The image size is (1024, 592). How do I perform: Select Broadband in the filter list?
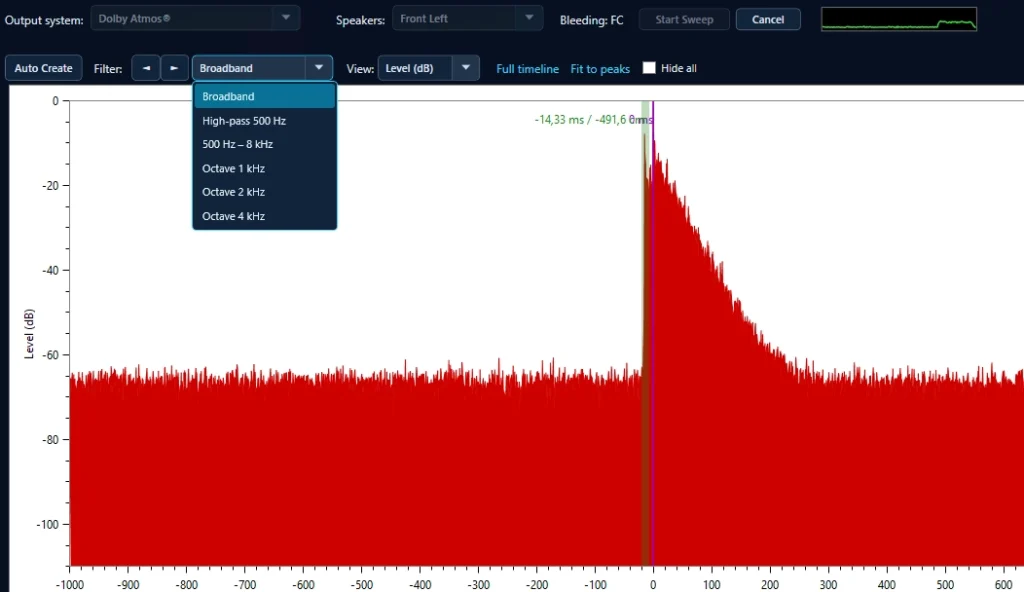point(264,96)
